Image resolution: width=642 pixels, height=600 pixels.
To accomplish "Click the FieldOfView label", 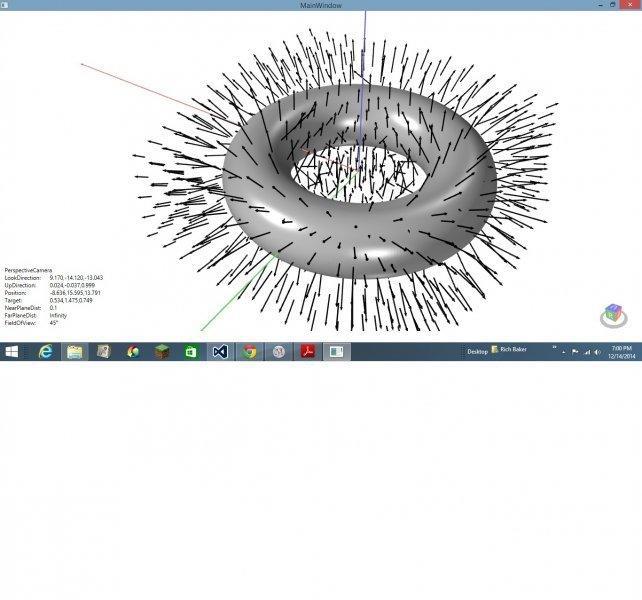I will point(20,323).
